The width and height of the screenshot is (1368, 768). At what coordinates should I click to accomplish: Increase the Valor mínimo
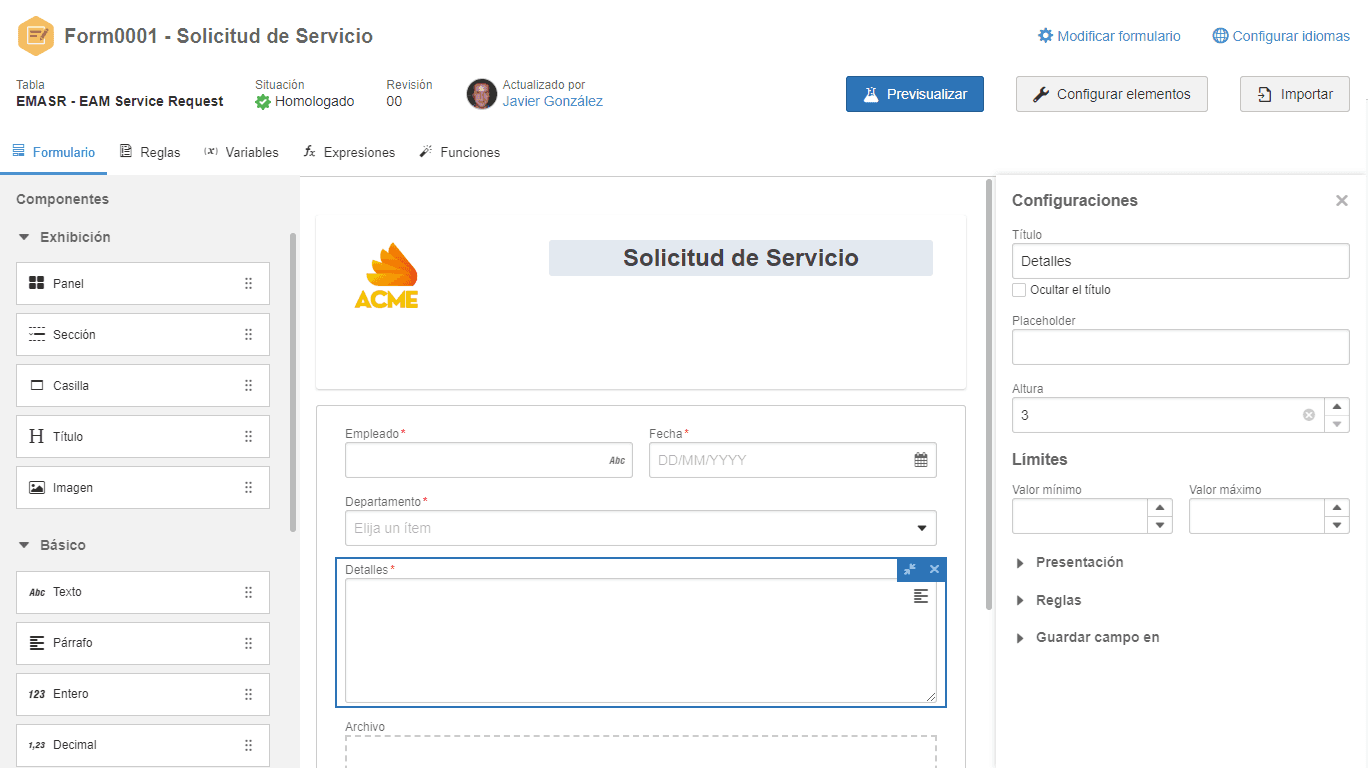click(x=1160, y=508)
